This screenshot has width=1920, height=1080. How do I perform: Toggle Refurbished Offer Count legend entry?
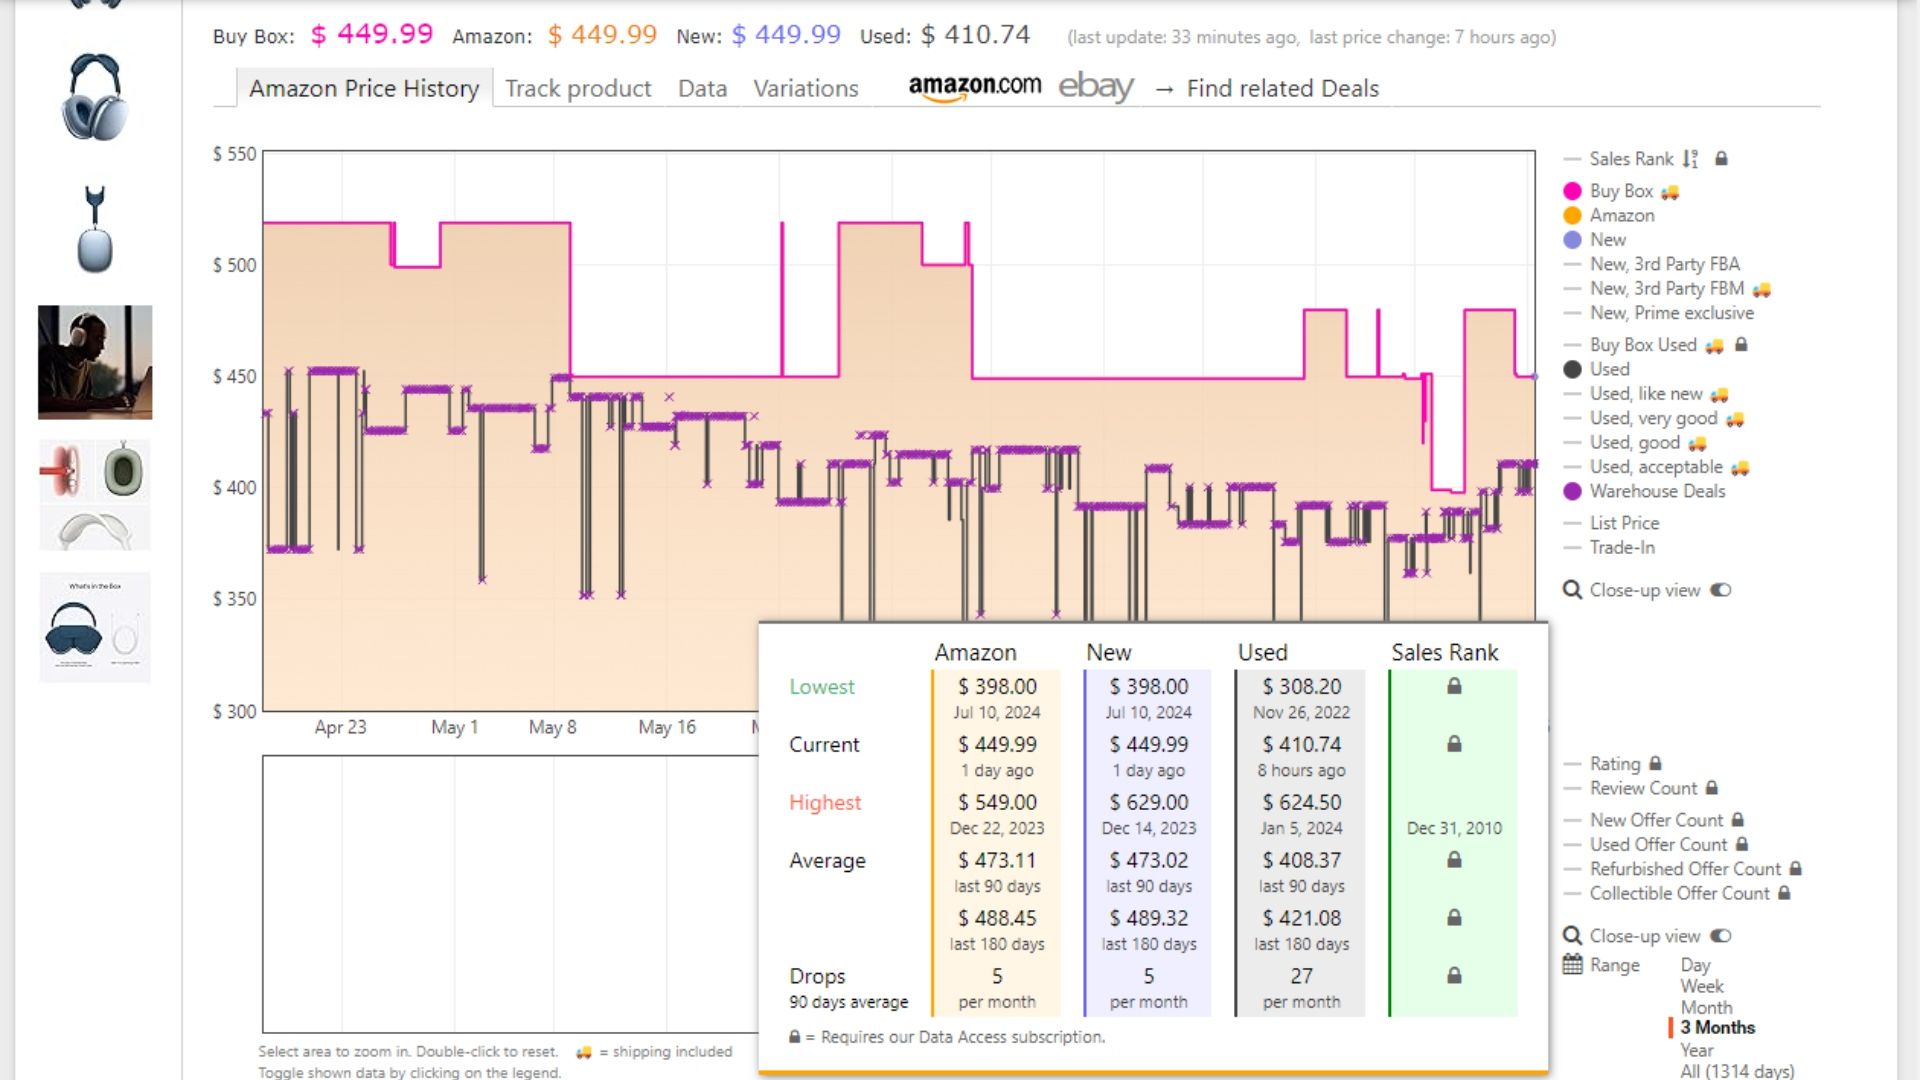pos(1685,869)
